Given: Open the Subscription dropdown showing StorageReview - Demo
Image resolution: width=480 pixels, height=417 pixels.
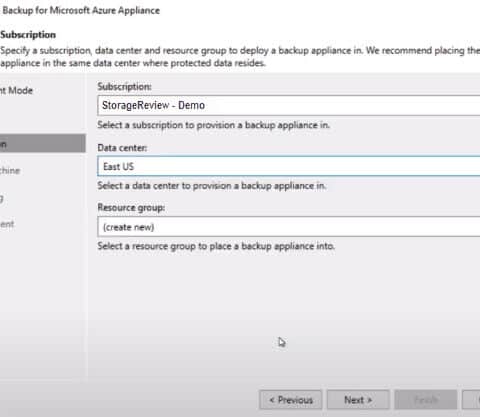Looking at the screenshot, I should click(289, 105).
